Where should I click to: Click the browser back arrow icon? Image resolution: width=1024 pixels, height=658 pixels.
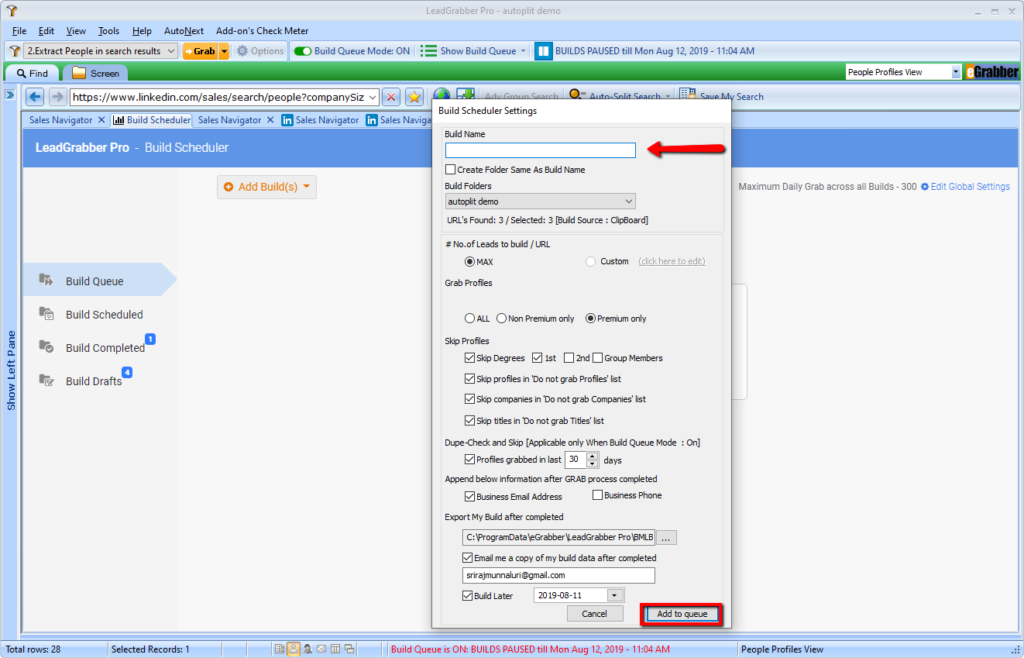click(x=35, y=97)
